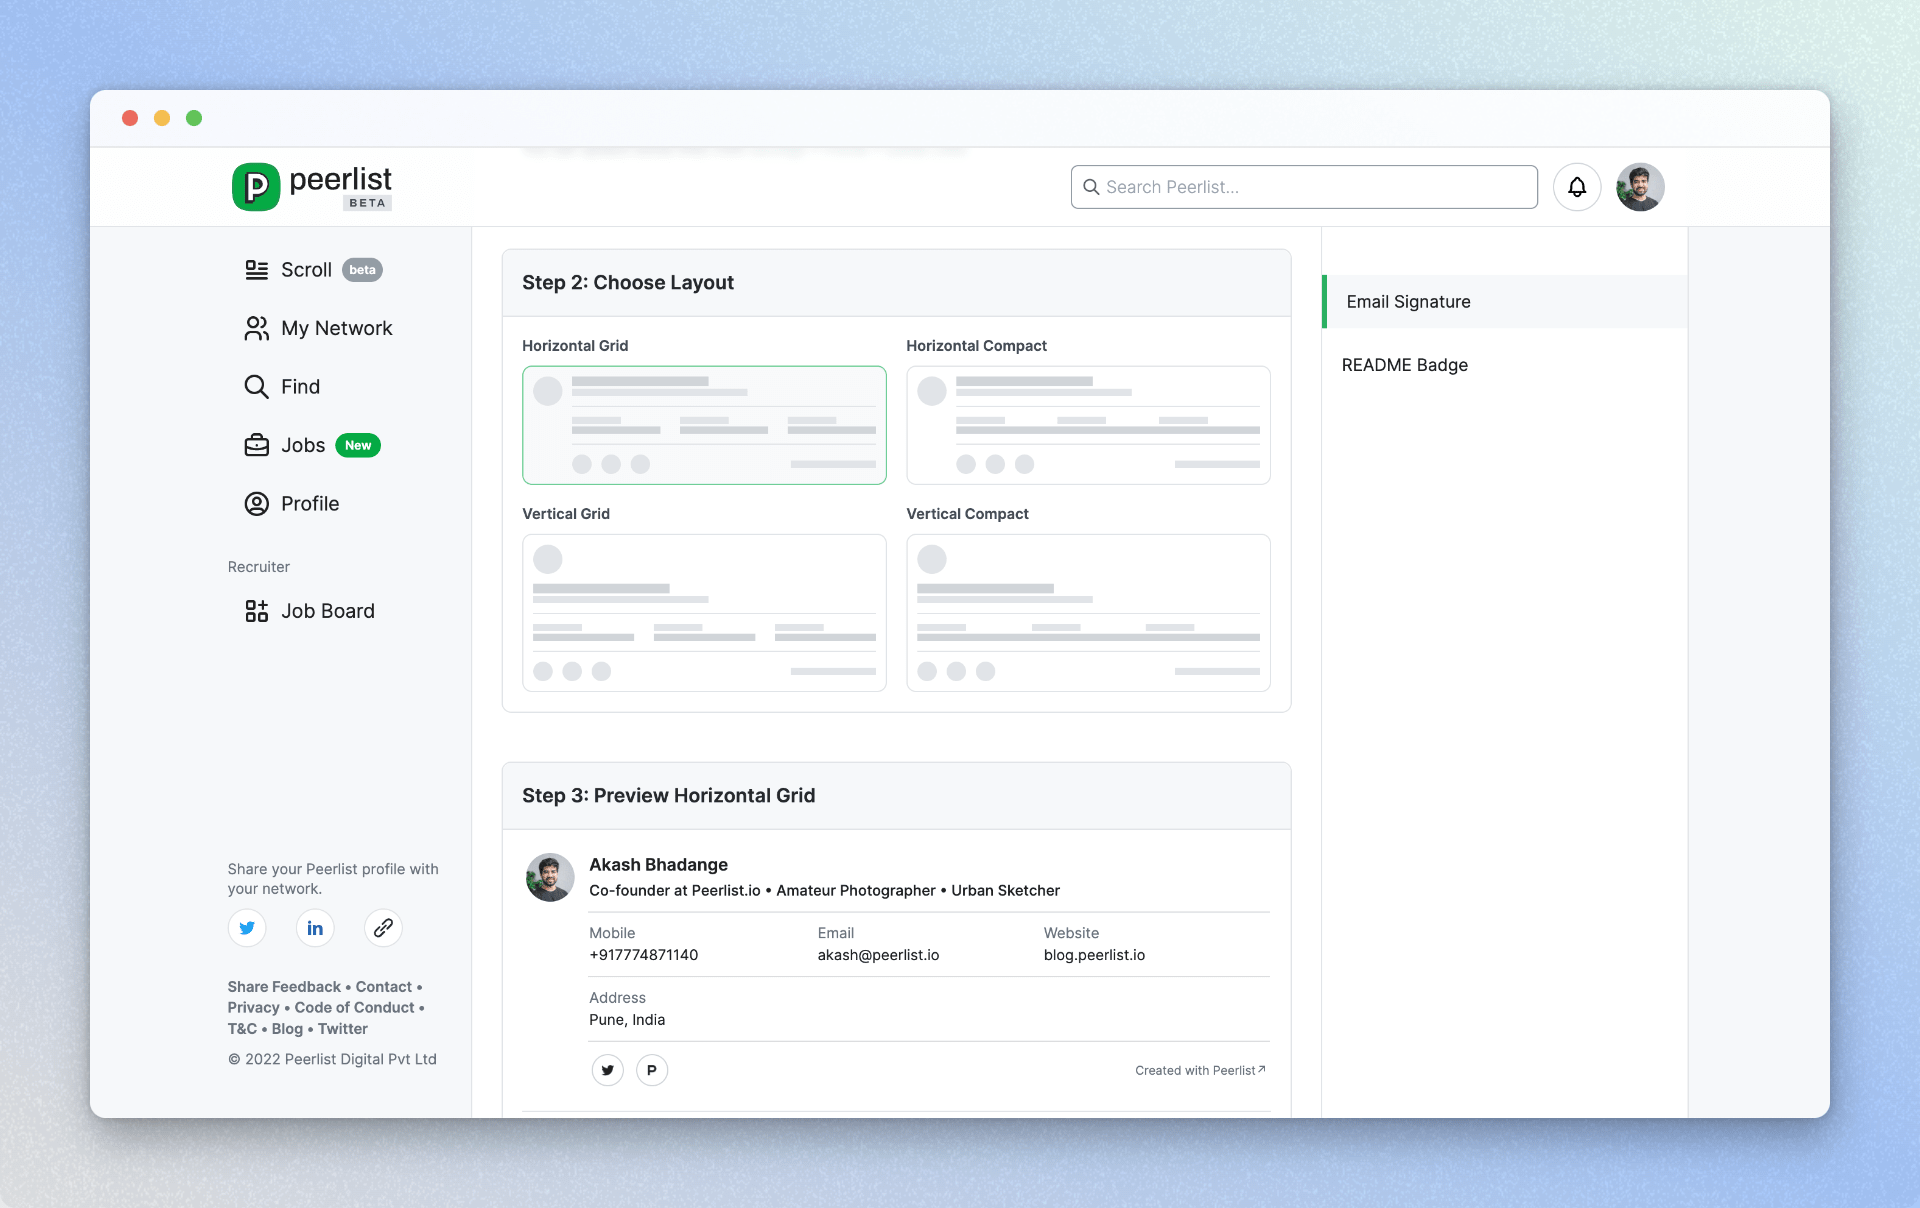Click macOS red close window dot
Viewport: 1920px width, 1208px height.
click(130, 118)
